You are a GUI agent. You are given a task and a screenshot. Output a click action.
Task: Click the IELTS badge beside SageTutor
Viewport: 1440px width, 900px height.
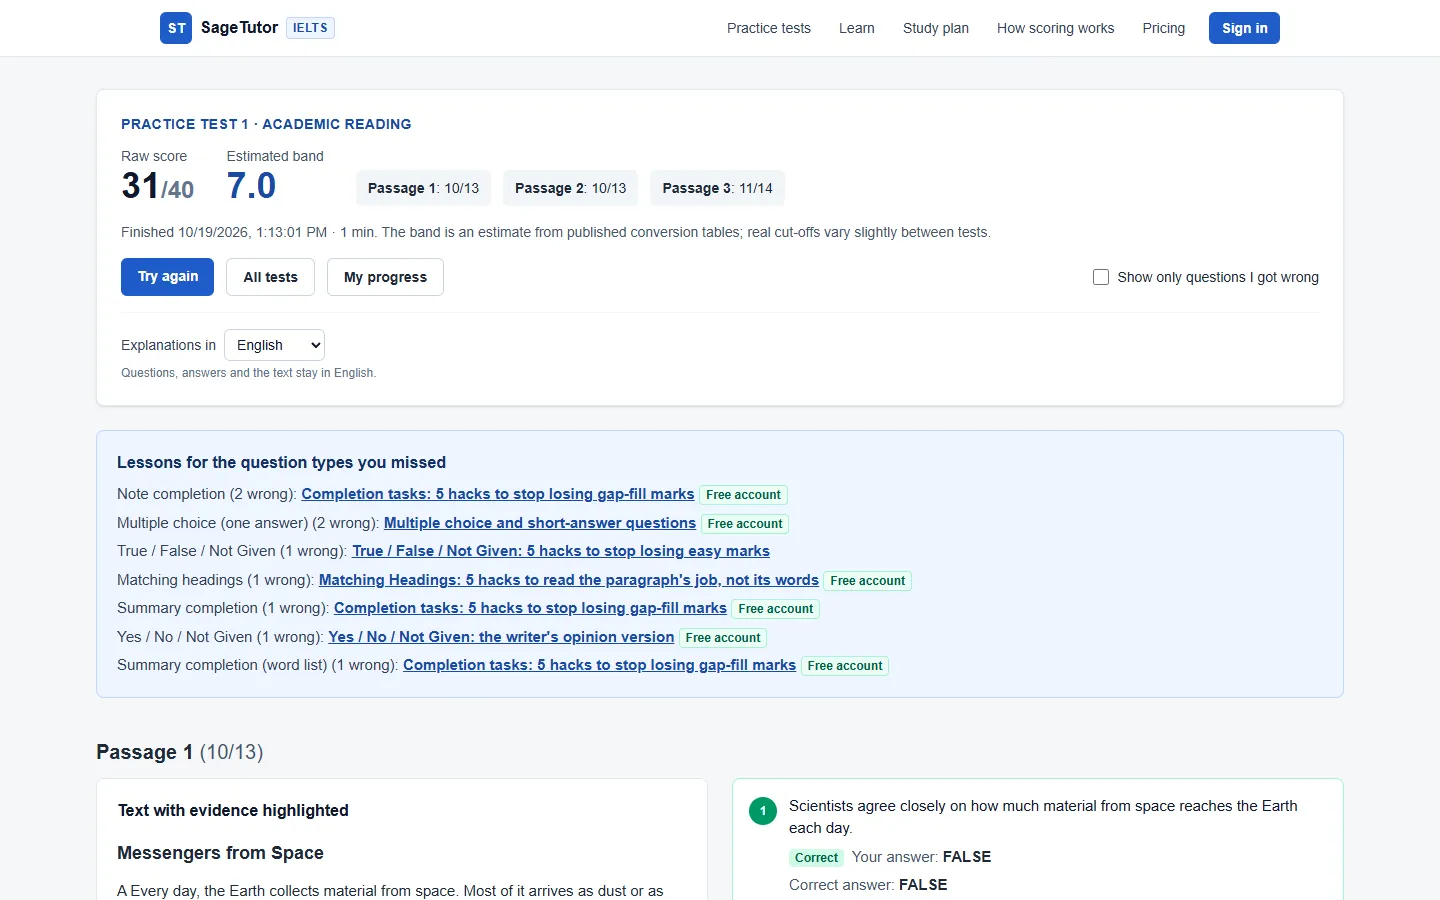pyautogui.click(x=310, y=28)
